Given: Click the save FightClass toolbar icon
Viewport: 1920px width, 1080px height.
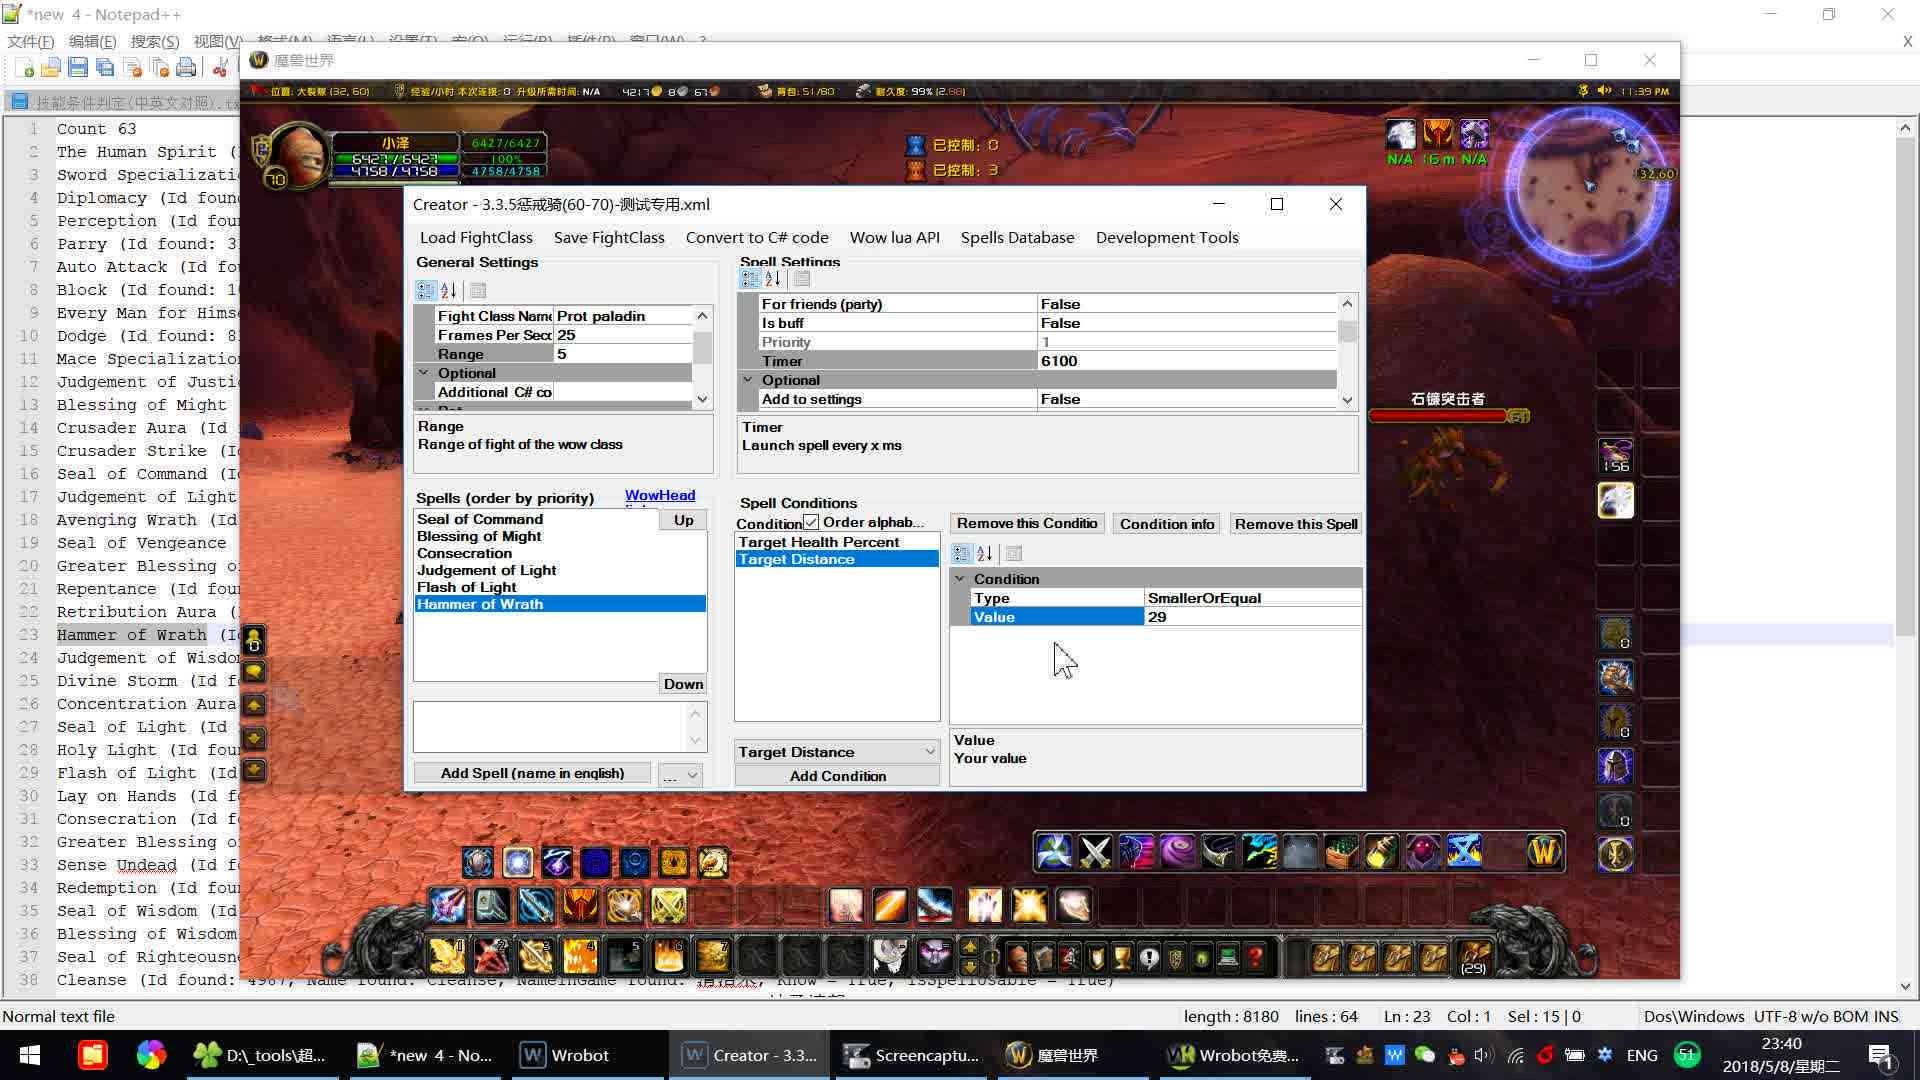Looking at the screenshot, I should tap(609, 237).
